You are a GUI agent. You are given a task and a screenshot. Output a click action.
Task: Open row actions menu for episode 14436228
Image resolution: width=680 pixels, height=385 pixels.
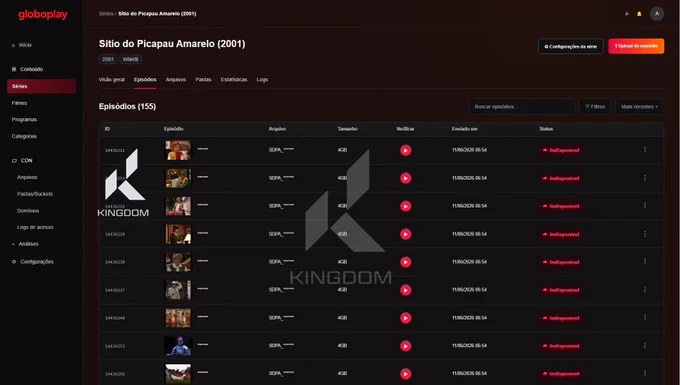[645, 234]
